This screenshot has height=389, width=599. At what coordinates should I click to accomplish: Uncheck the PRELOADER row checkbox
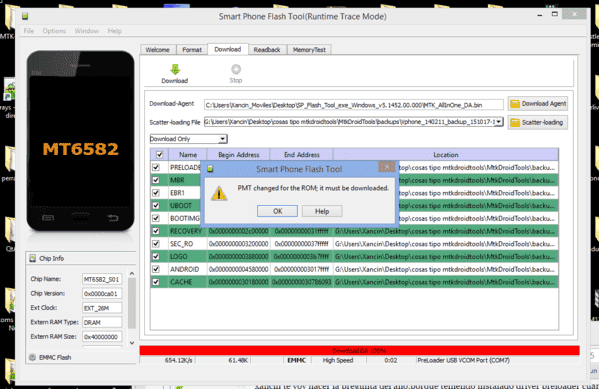click(x=156, y=167)
